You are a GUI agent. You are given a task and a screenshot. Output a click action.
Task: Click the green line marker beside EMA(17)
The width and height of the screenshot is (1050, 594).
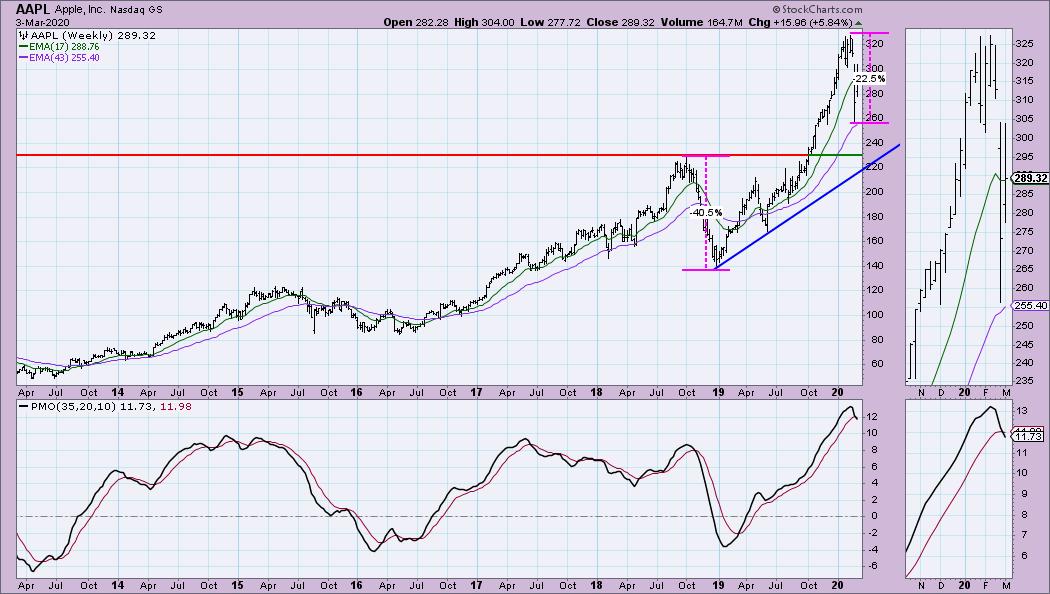tap(23, 47)
